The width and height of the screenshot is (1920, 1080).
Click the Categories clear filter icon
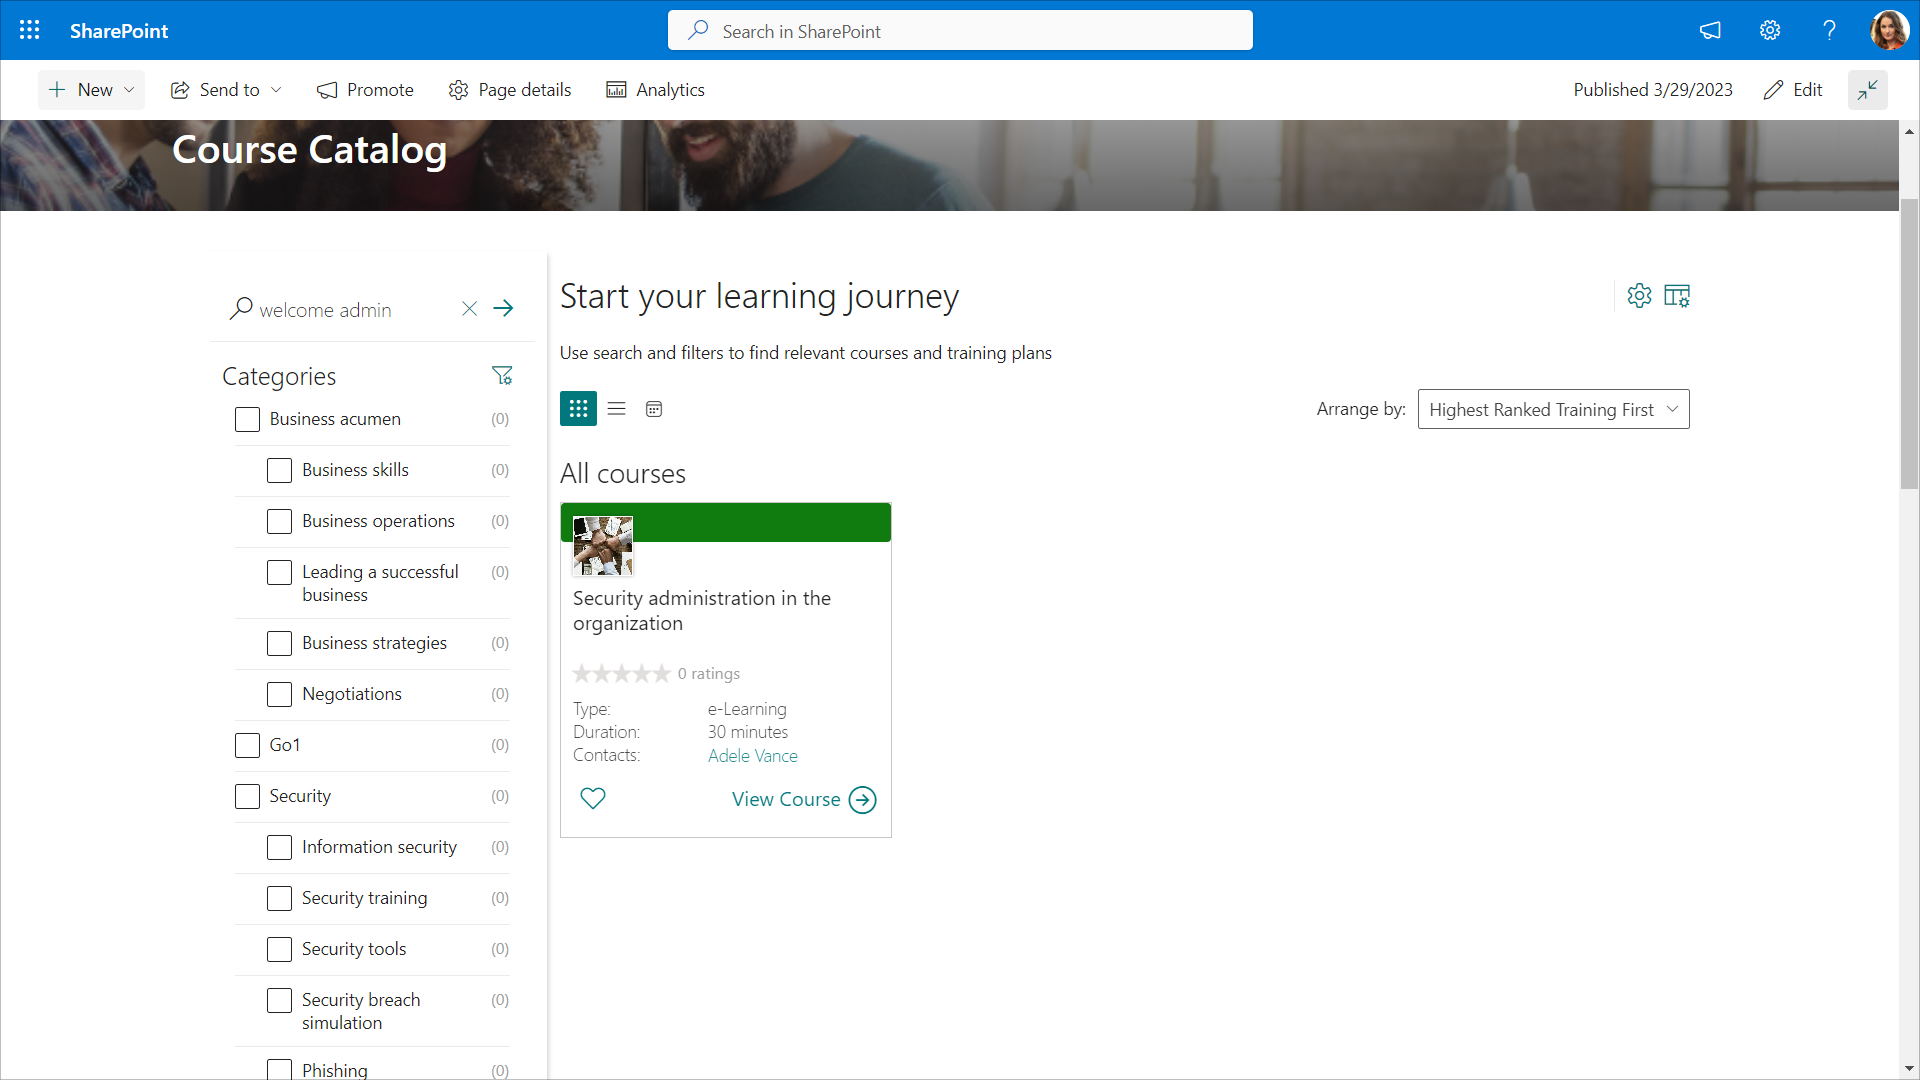click(x=502, y=376)
